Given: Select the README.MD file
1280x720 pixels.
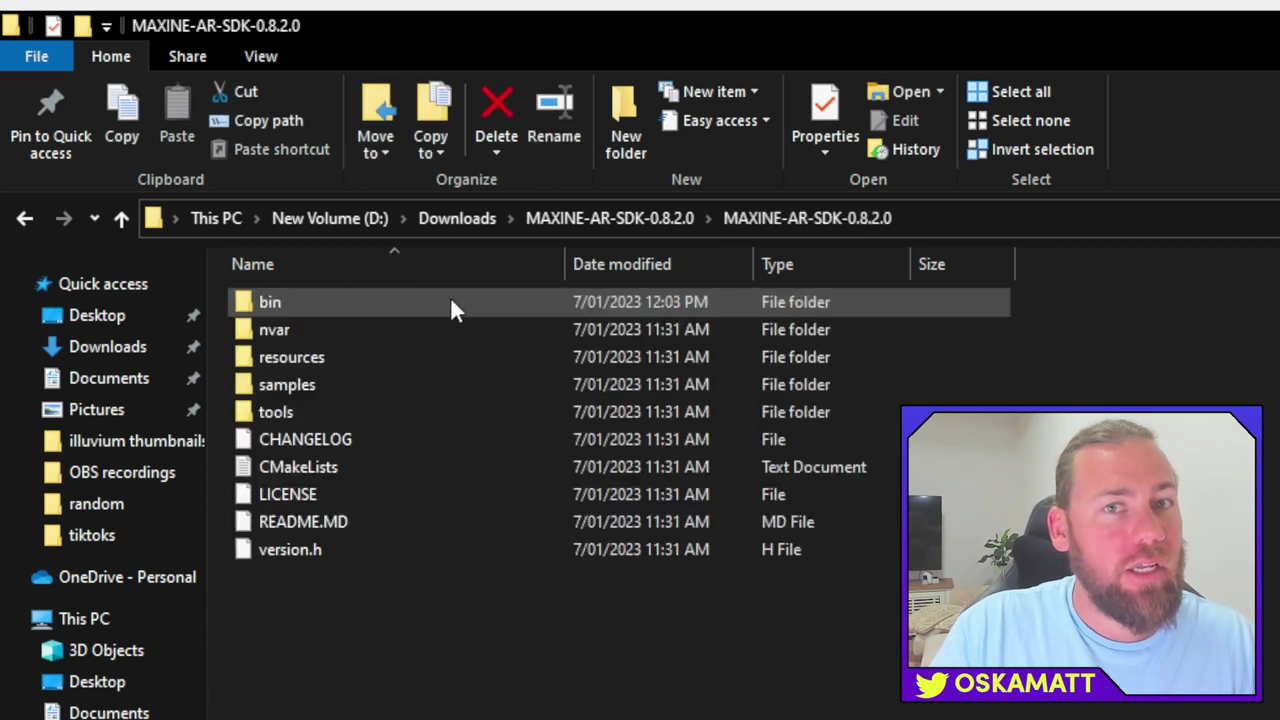Looking at the screenshot, I should (303, 522).
